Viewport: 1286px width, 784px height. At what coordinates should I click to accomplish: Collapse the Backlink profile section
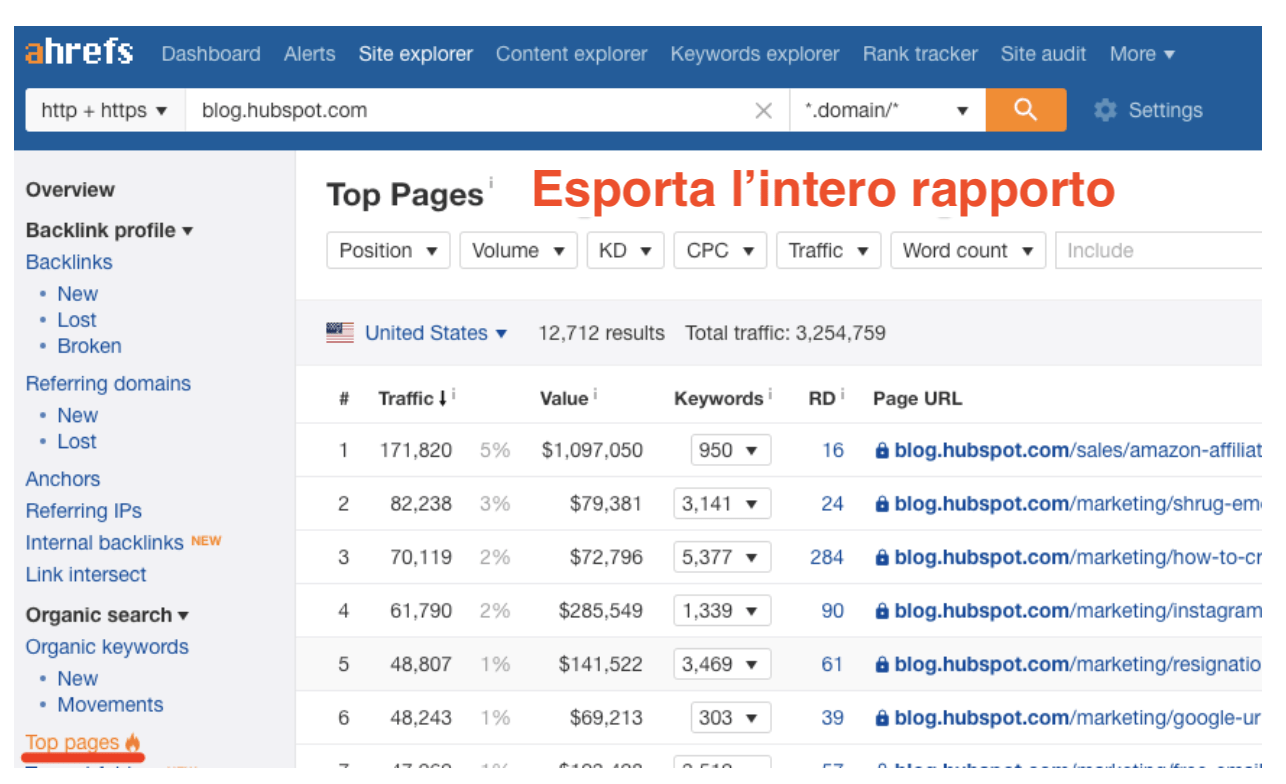coord(109,230)
